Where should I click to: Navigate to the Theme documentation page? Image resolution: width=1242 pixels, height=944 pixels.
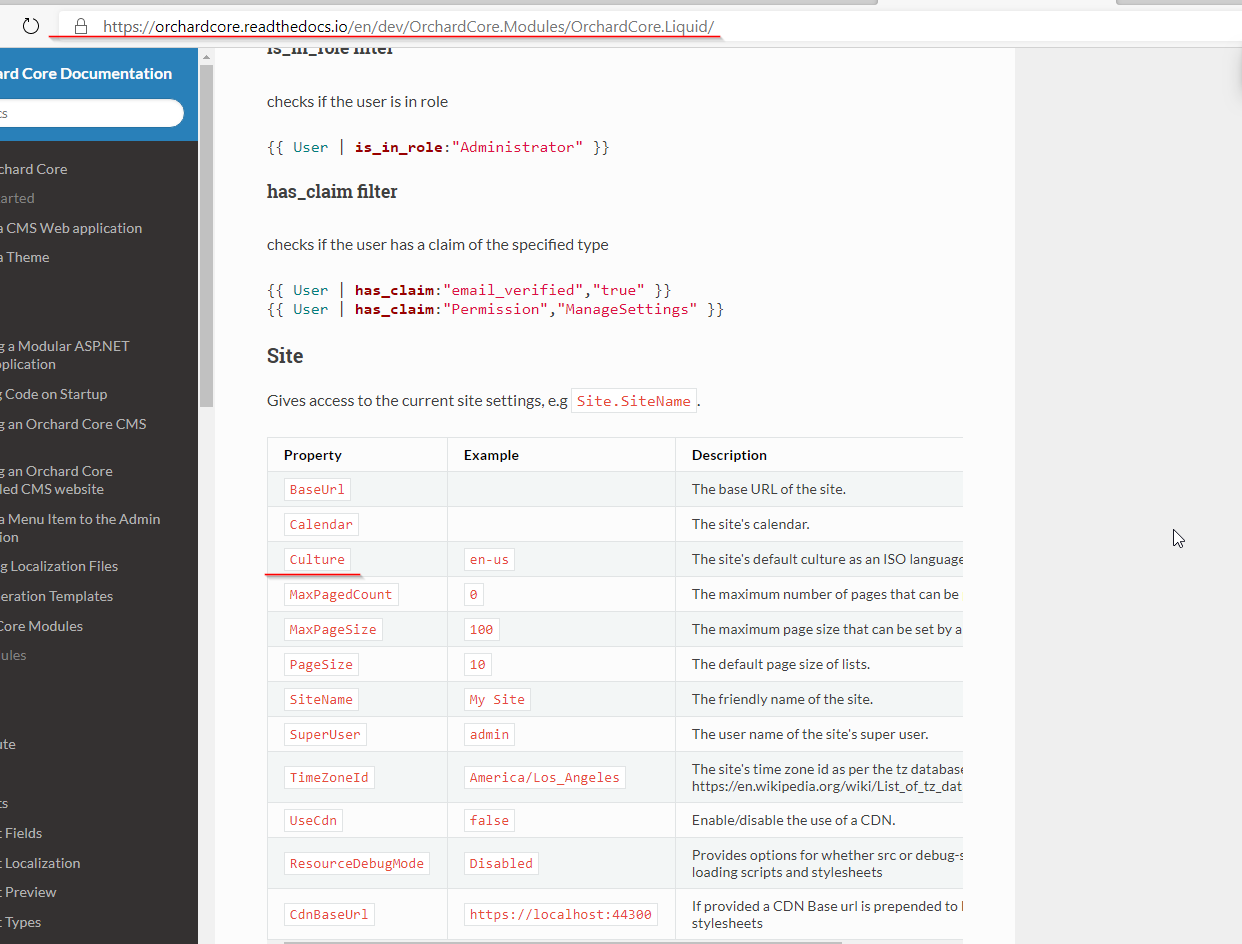[25, 257]
